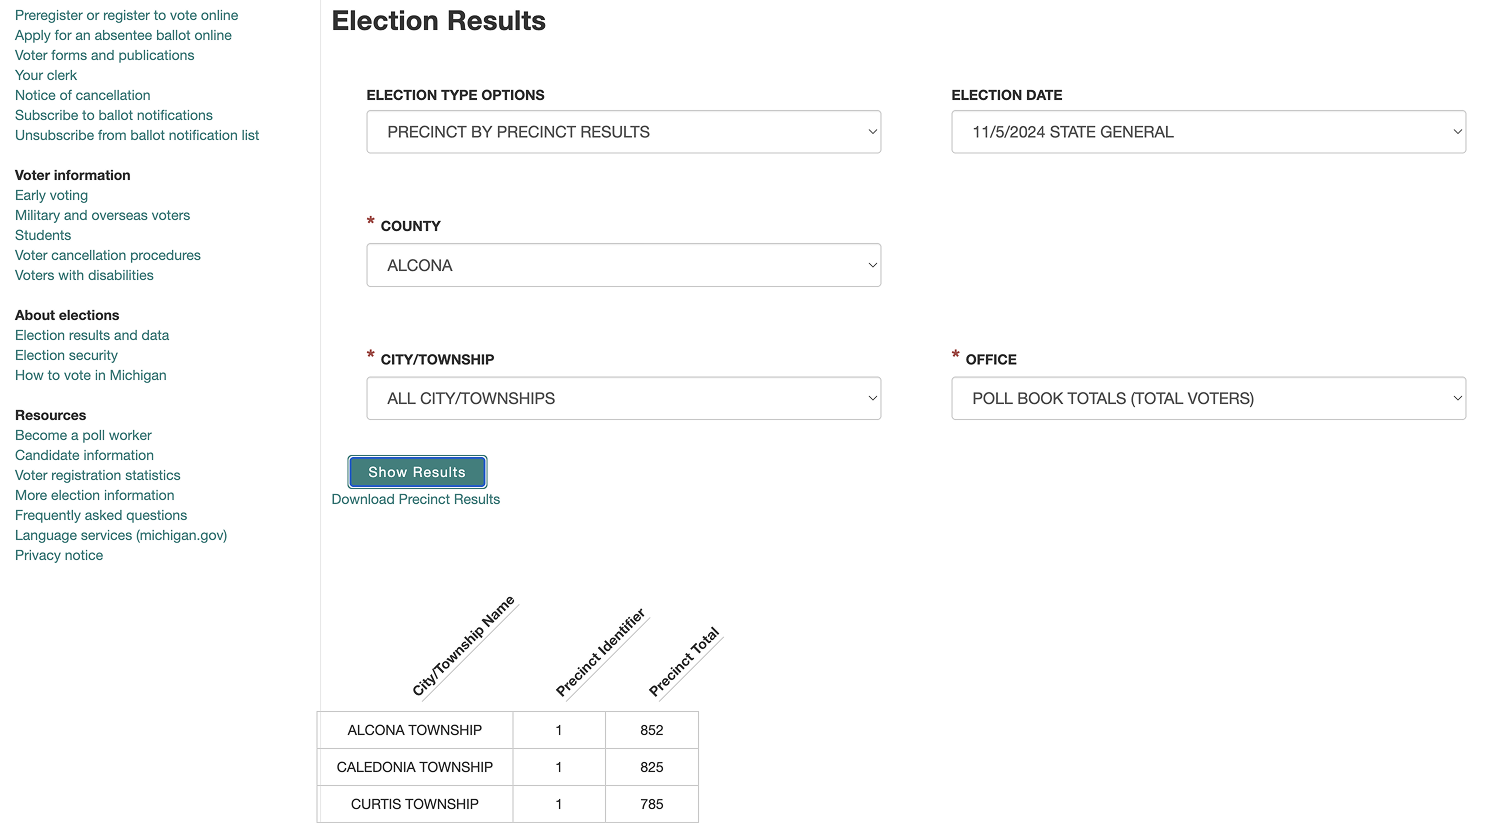
Task: Open Frequently asked questions
Action: coord(101,515)
